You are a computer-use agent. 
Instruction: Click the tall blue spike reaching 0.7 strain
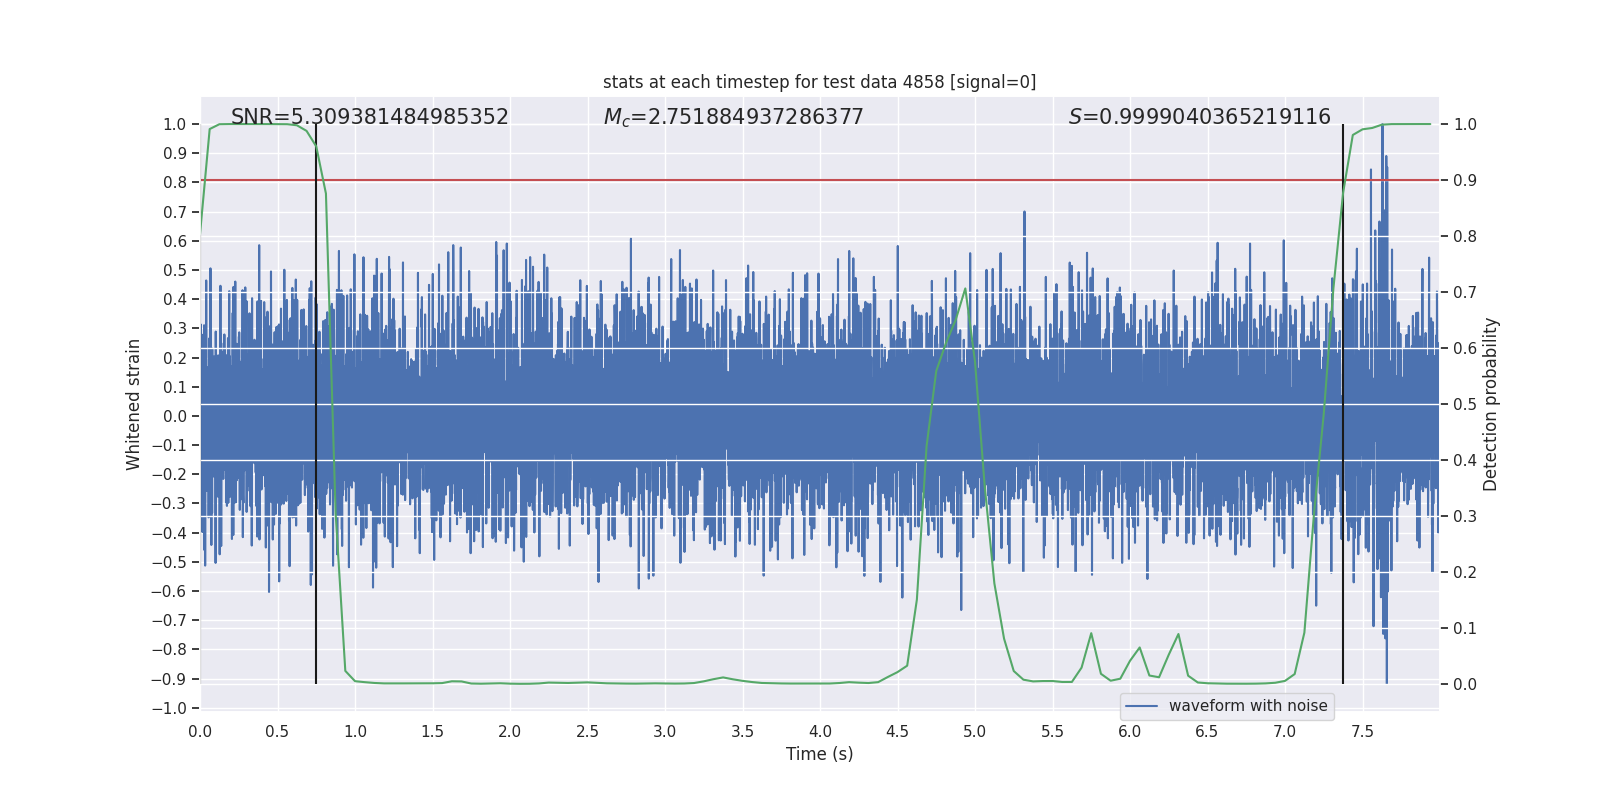1024,216
